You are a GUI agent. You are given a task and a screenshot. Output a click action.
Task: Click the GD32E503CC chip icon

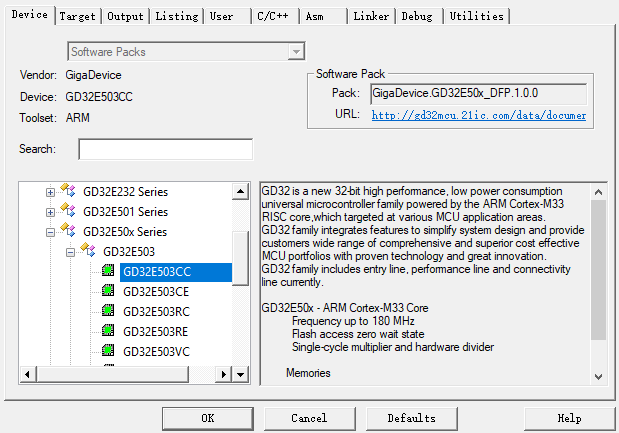[x=108, y=270]
